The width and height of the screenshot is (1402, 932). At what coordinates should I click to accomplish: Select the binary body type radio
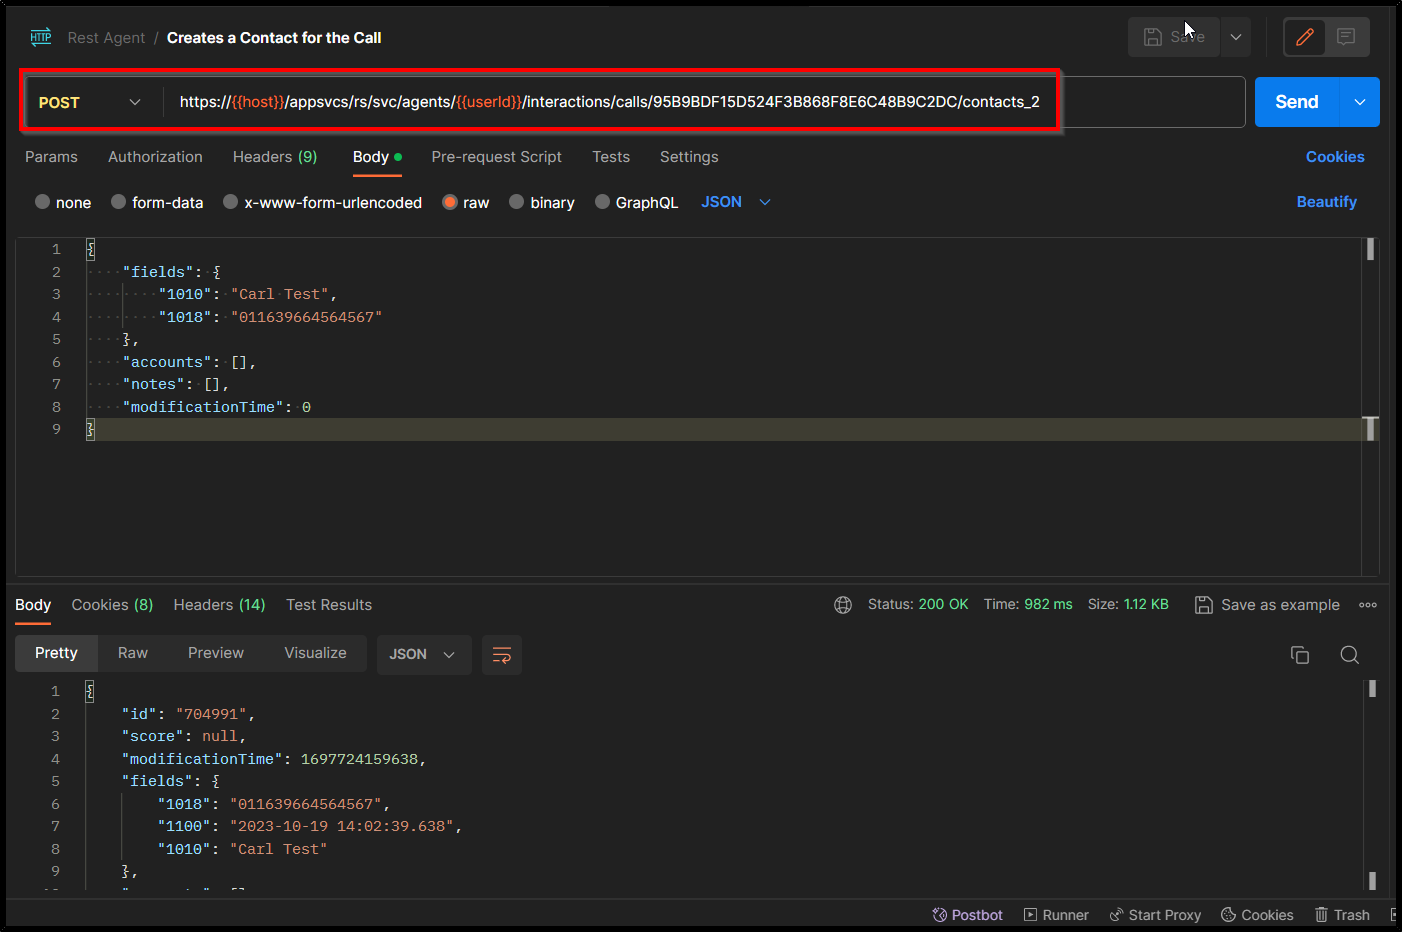click(x=516, y=202)
